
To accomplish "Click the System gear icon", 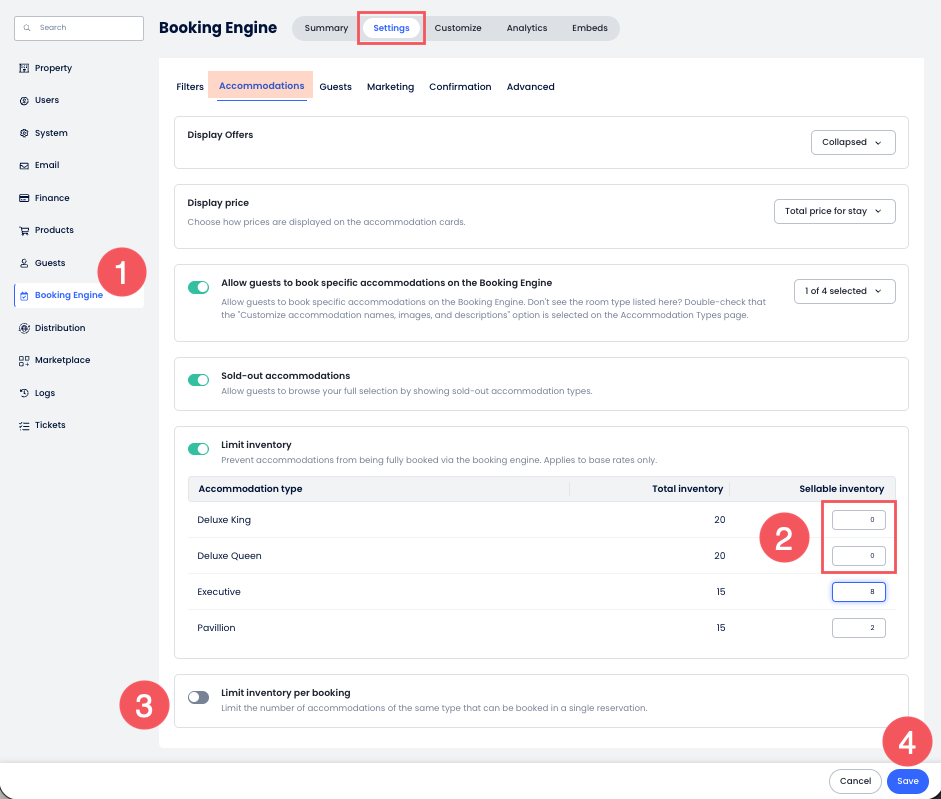I will coord(24,133).
